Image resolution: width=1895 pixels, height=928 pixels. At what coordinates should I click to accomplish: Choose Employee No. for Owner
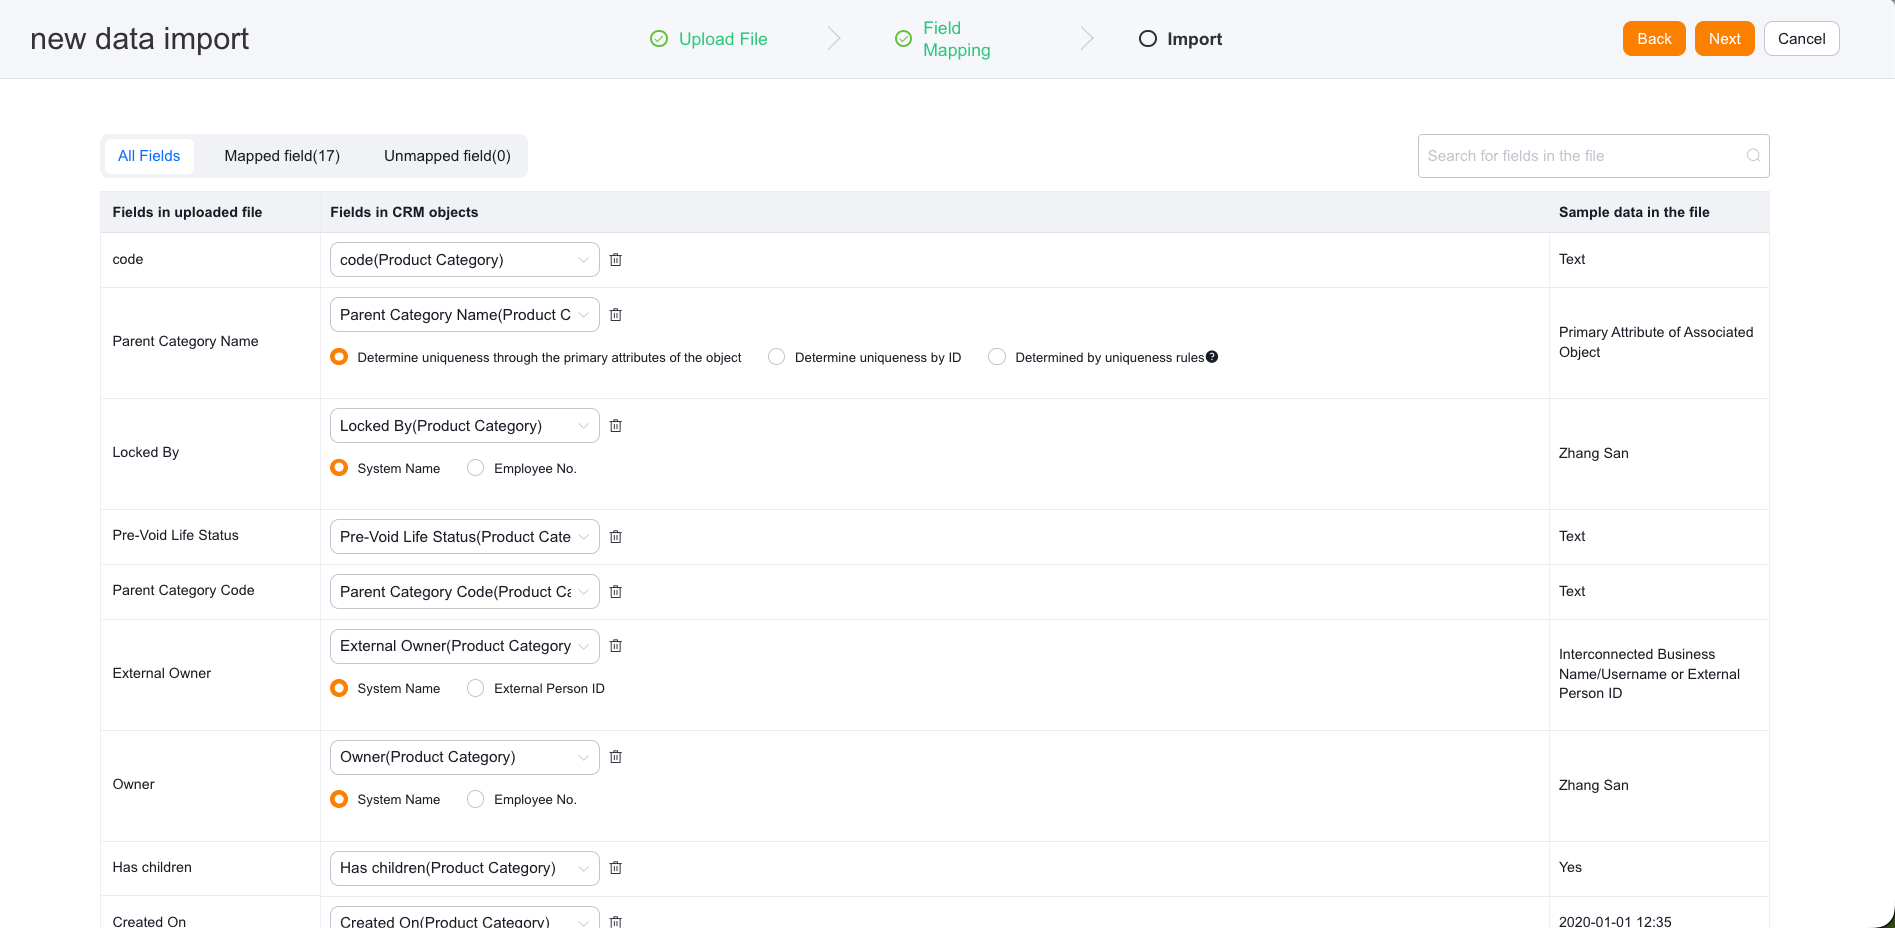[x=475, y=799]
